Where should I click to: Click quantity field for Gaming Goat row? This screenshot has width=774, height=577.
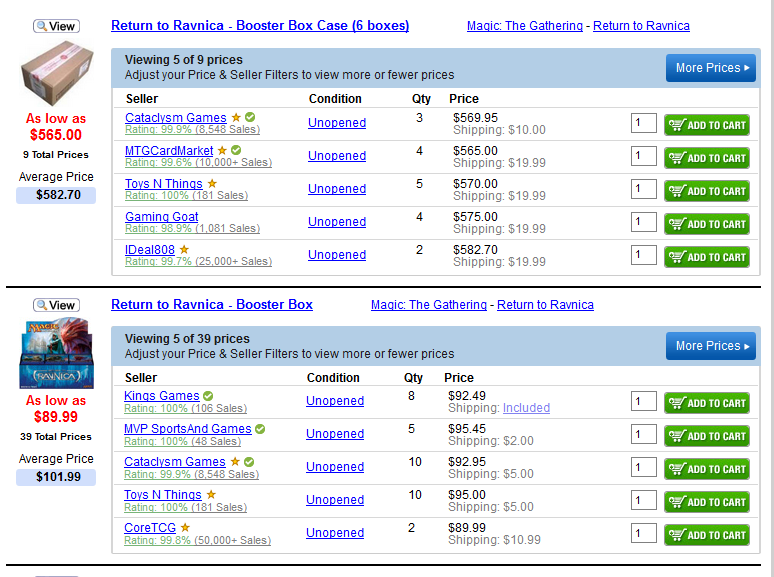[x=644, y=222]
